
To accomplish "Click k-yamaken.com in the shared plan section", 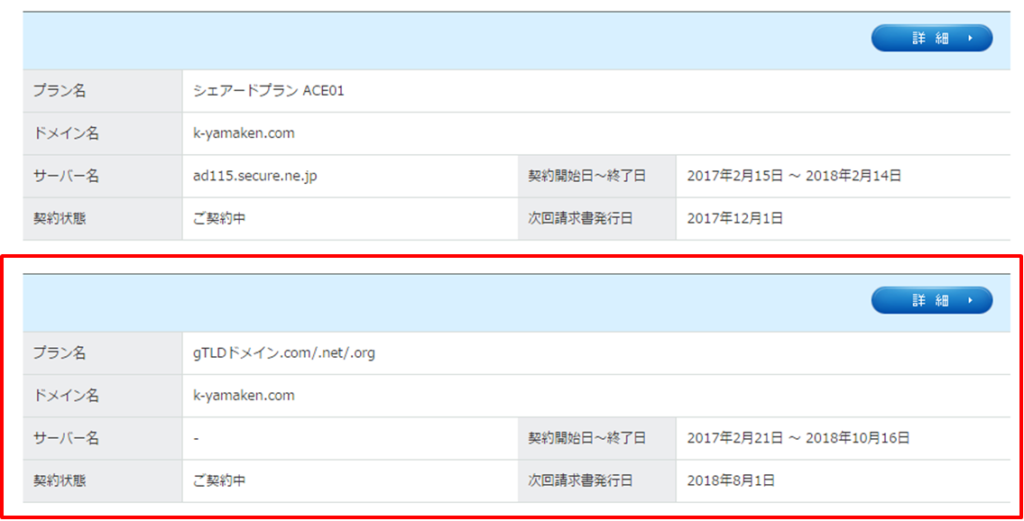I will [x=244, y=133].
